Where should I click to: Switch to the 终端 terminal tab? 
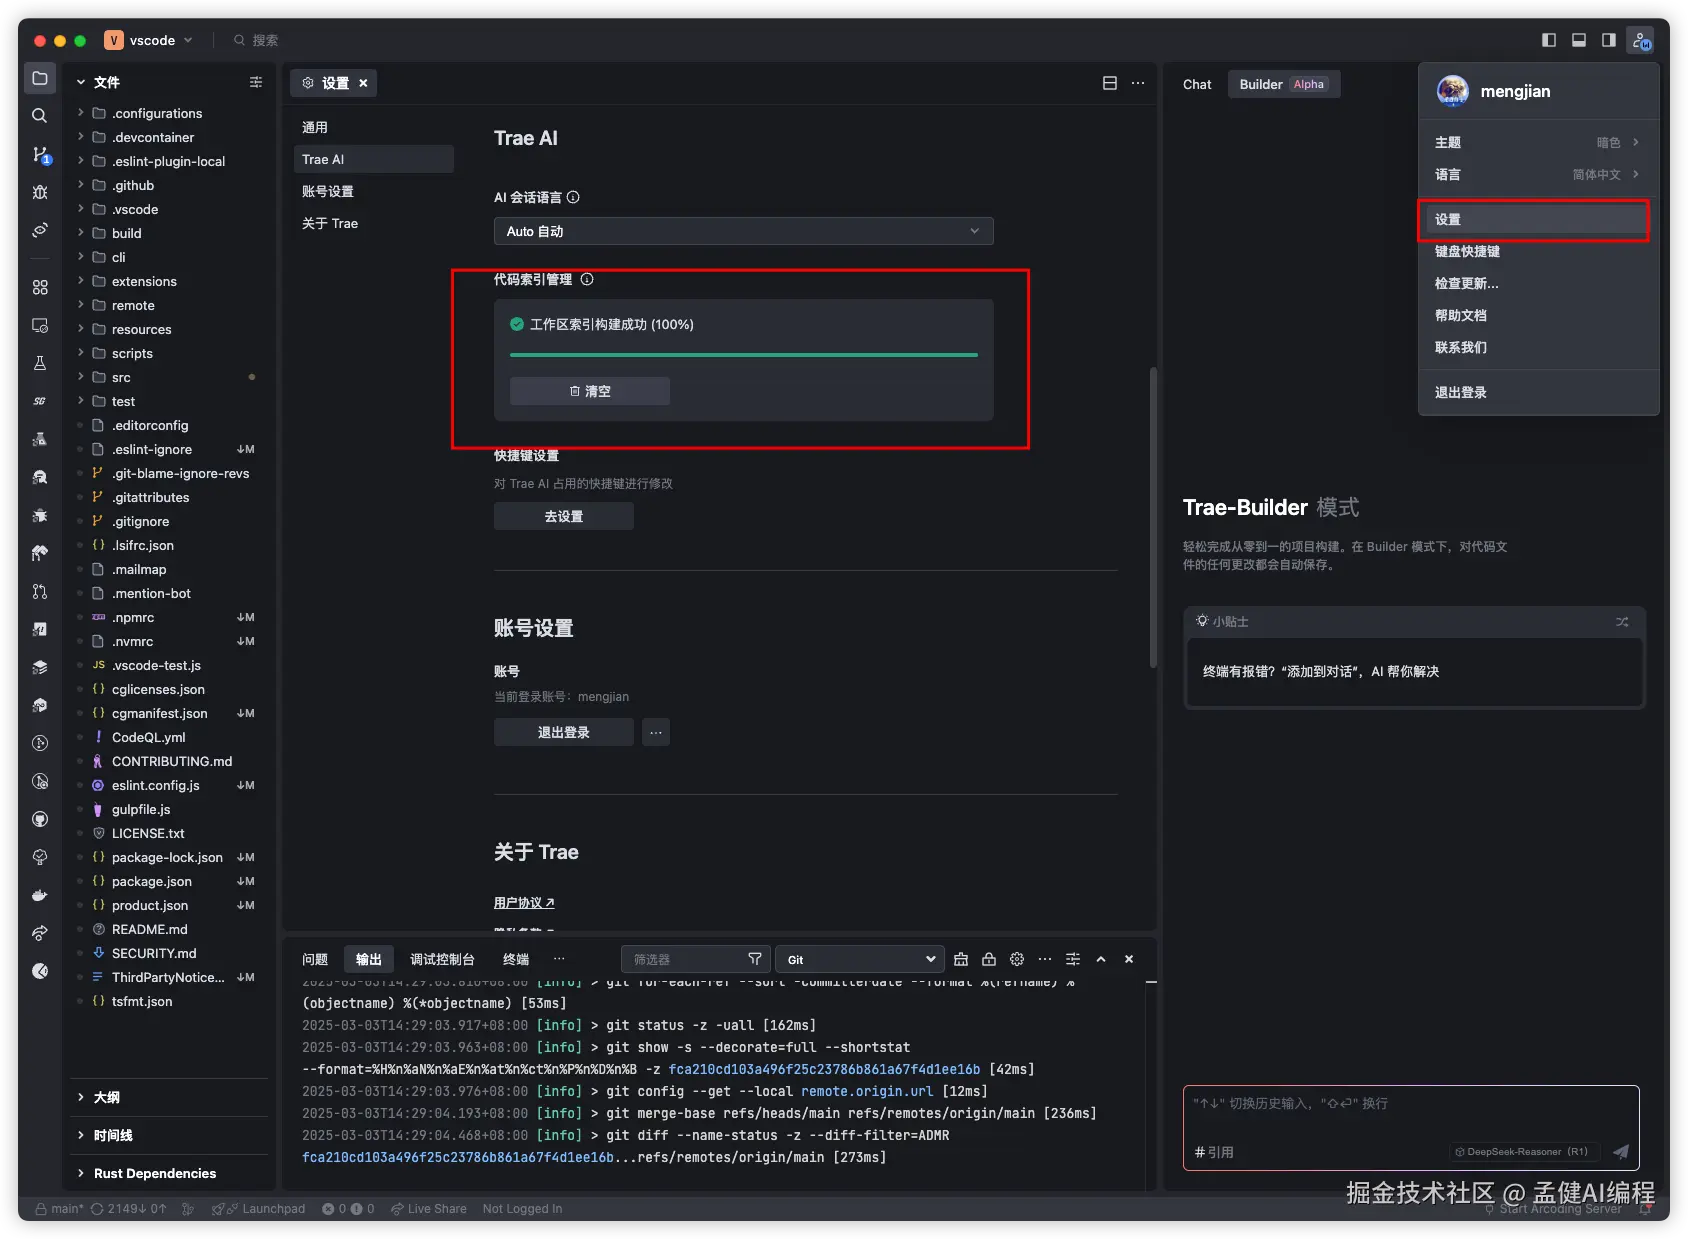pos(516,959)
